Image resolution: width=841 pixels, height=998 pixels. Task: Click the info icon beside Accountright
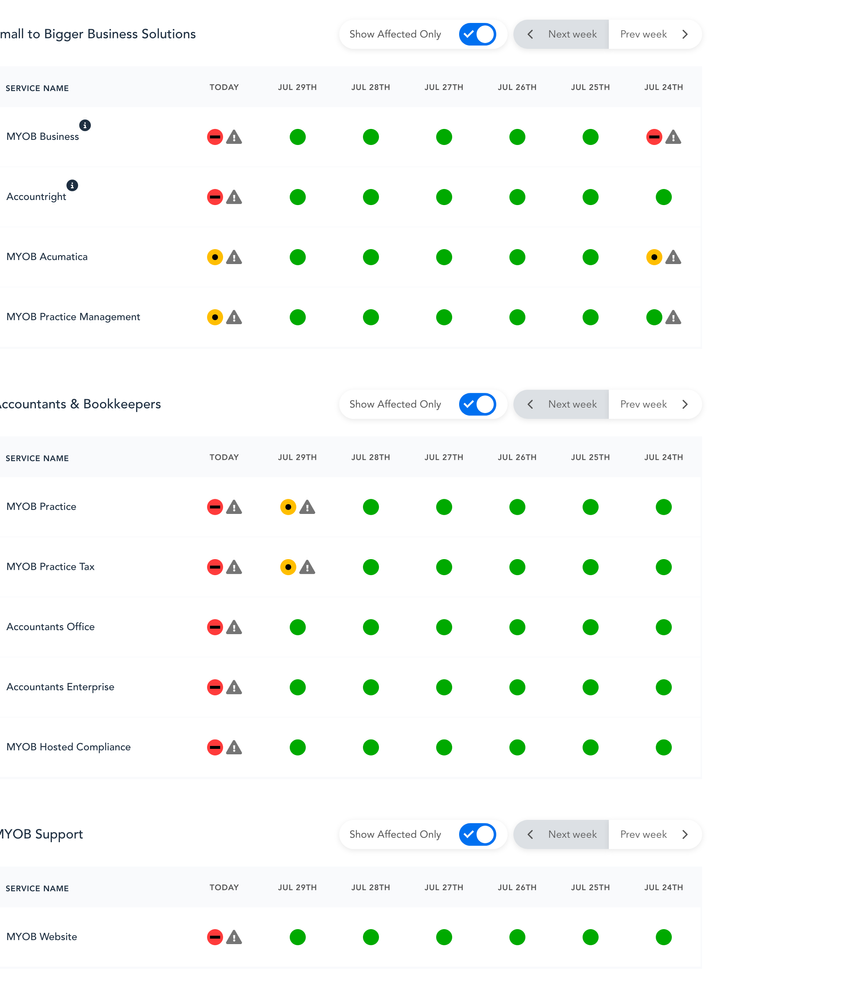click(72, 185)
